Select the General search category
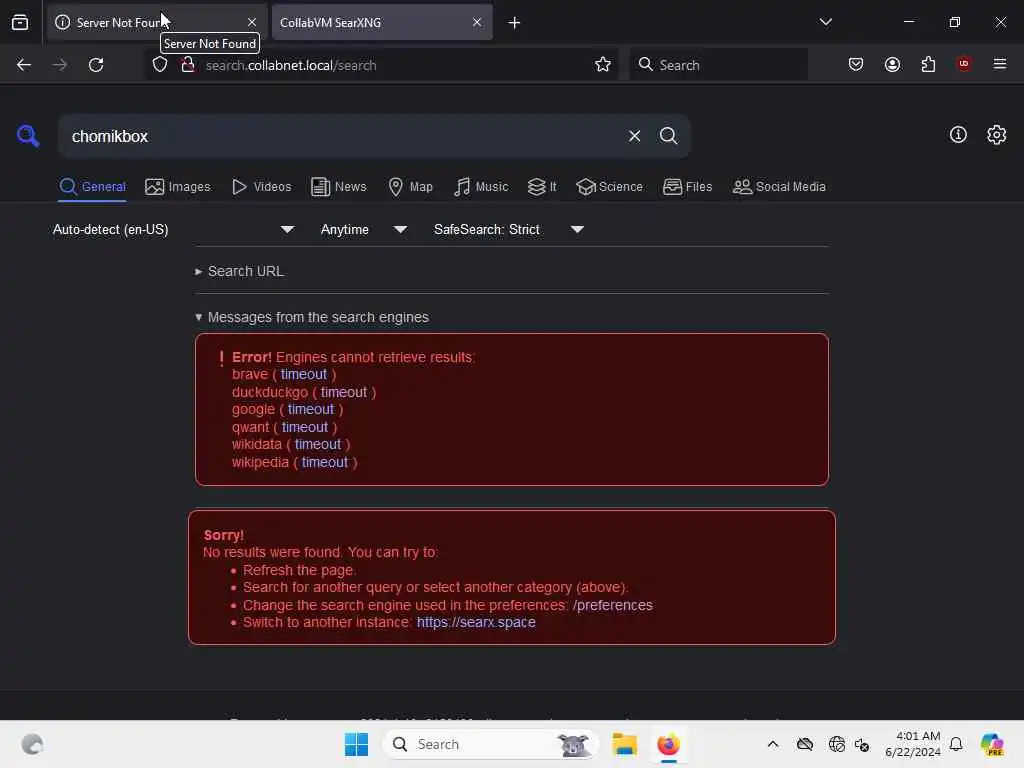1024x768 pixels. coord(93,187)
